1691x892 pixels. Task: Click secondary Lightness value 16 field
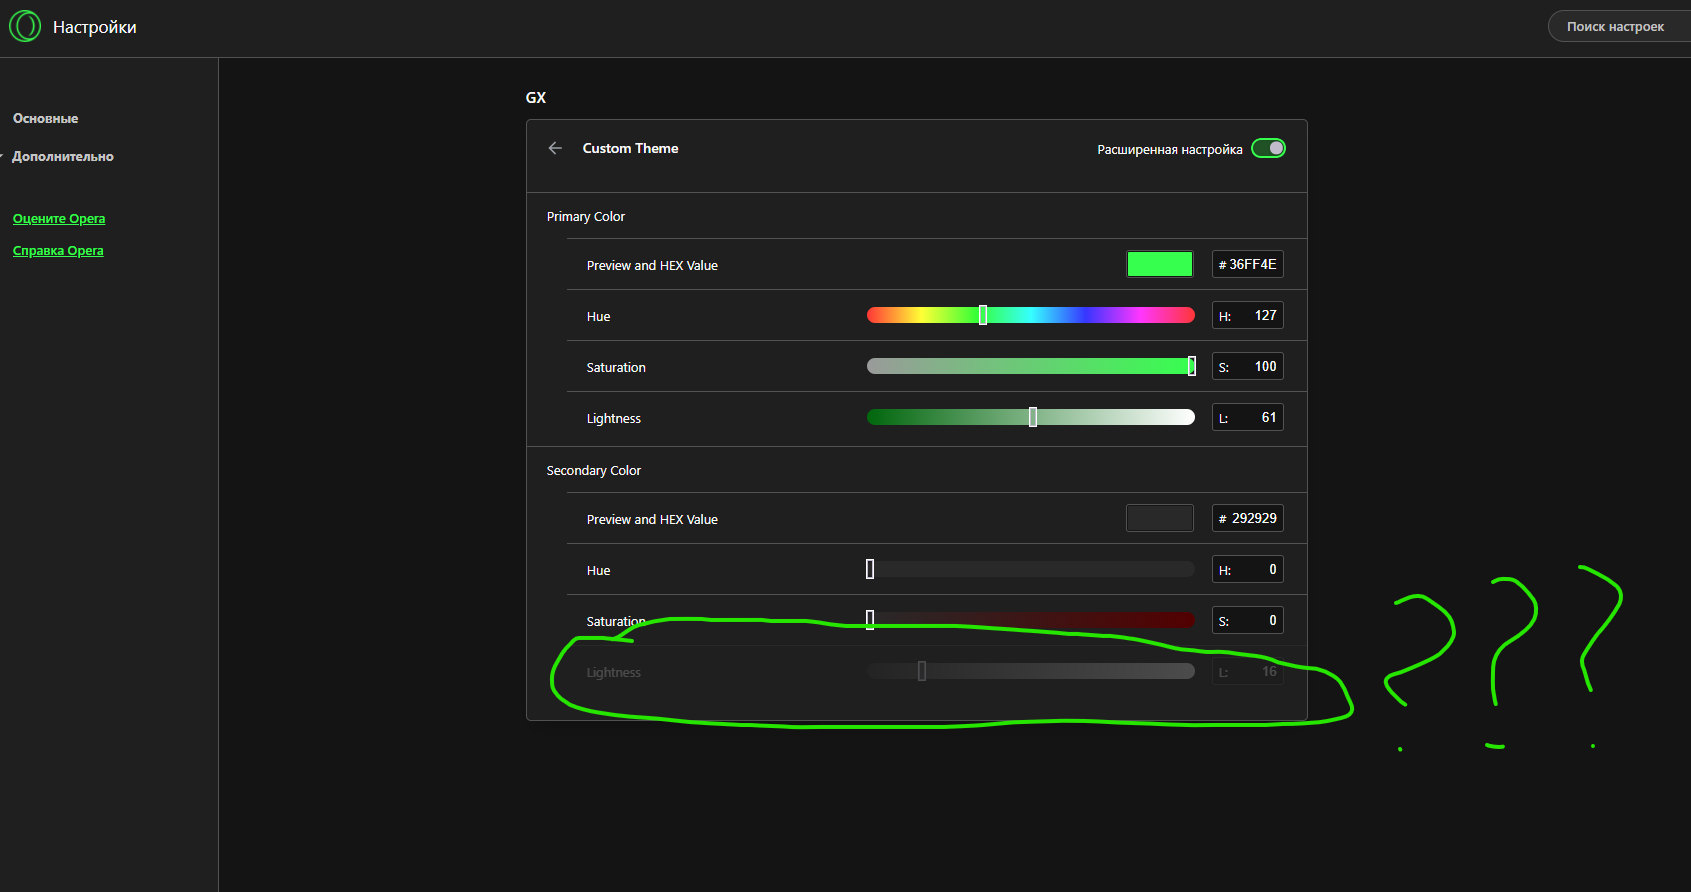click(x=1248, y=671)
